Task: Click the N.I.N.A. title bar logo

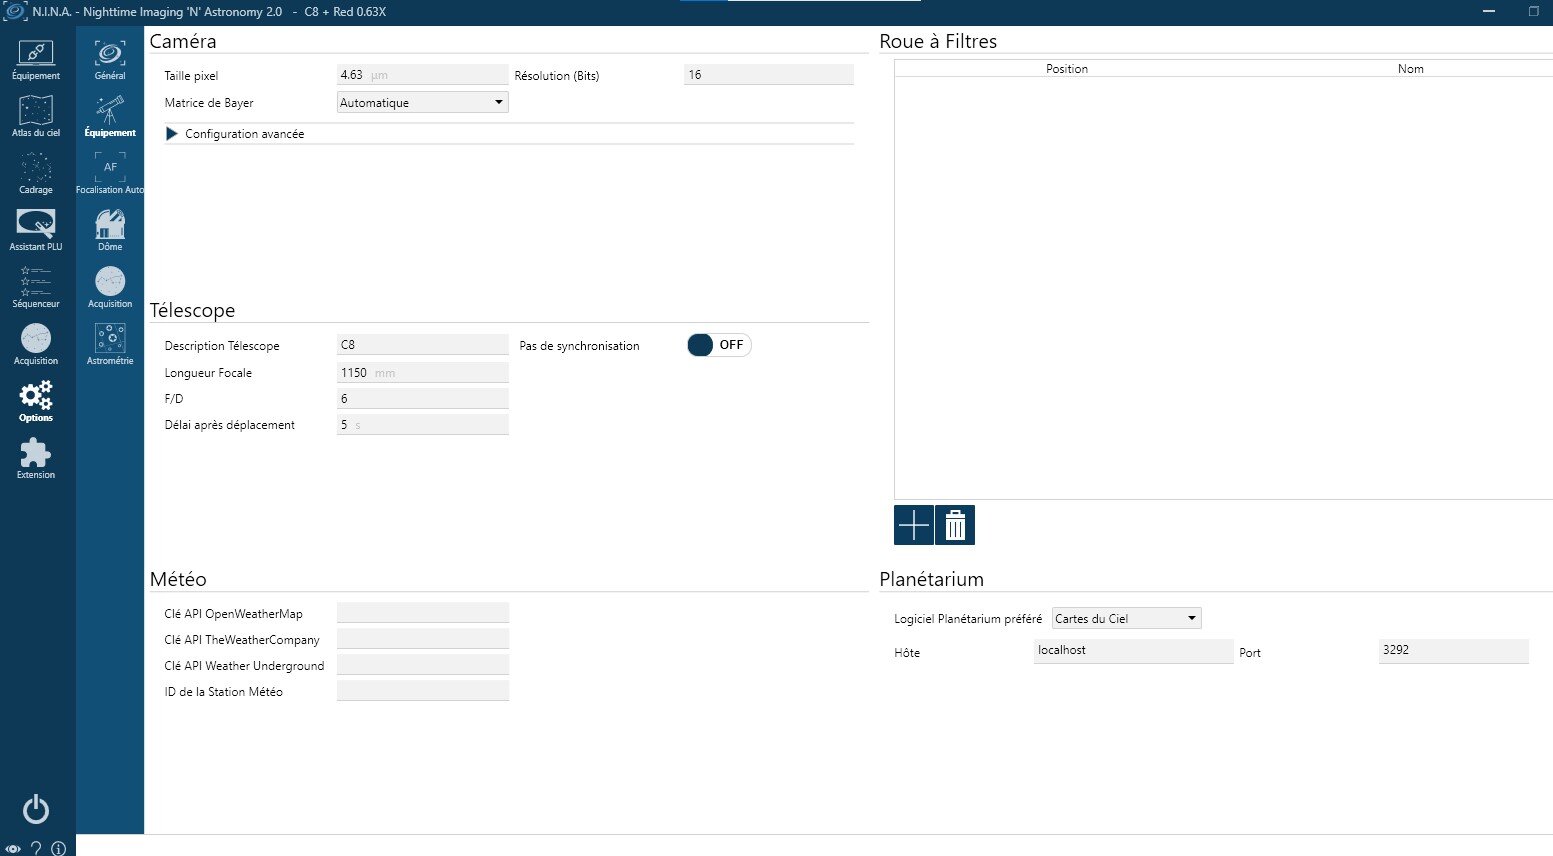Action: tap(15, 12)
